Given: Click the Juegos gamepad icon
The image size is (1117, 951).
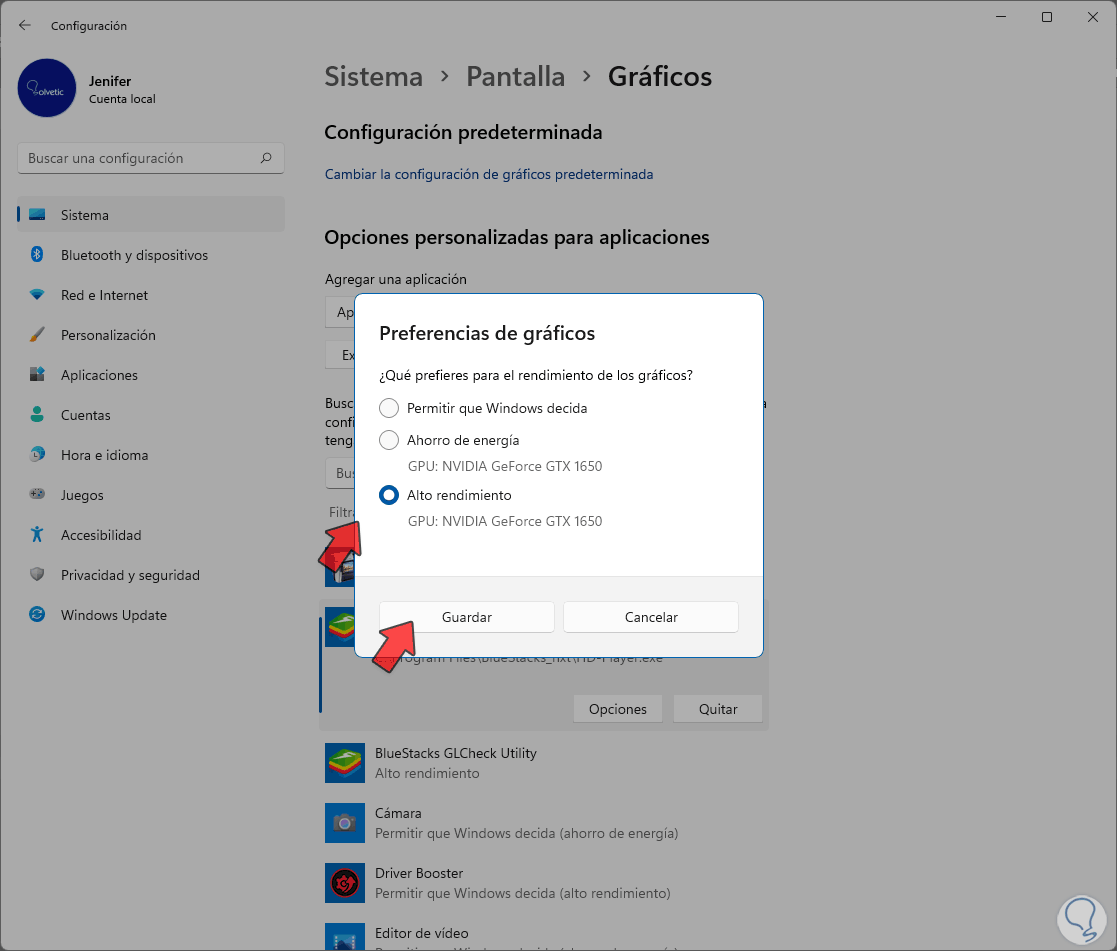Looking at the screenshot, I should [37, 495].
